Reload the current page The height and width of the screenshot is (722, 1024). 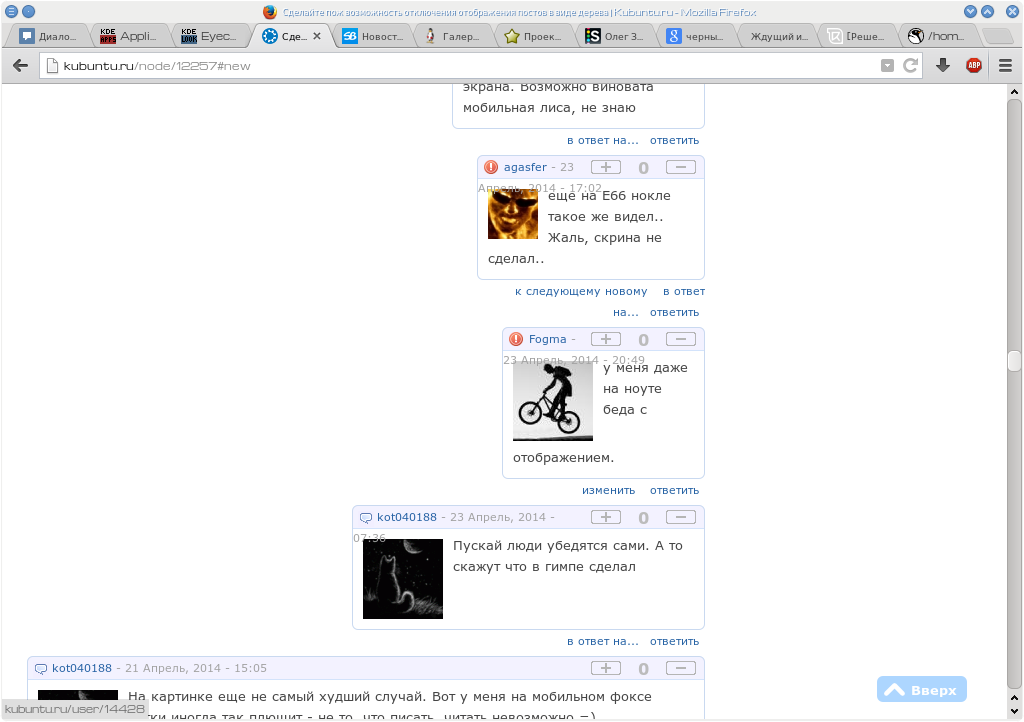(910, 65)
